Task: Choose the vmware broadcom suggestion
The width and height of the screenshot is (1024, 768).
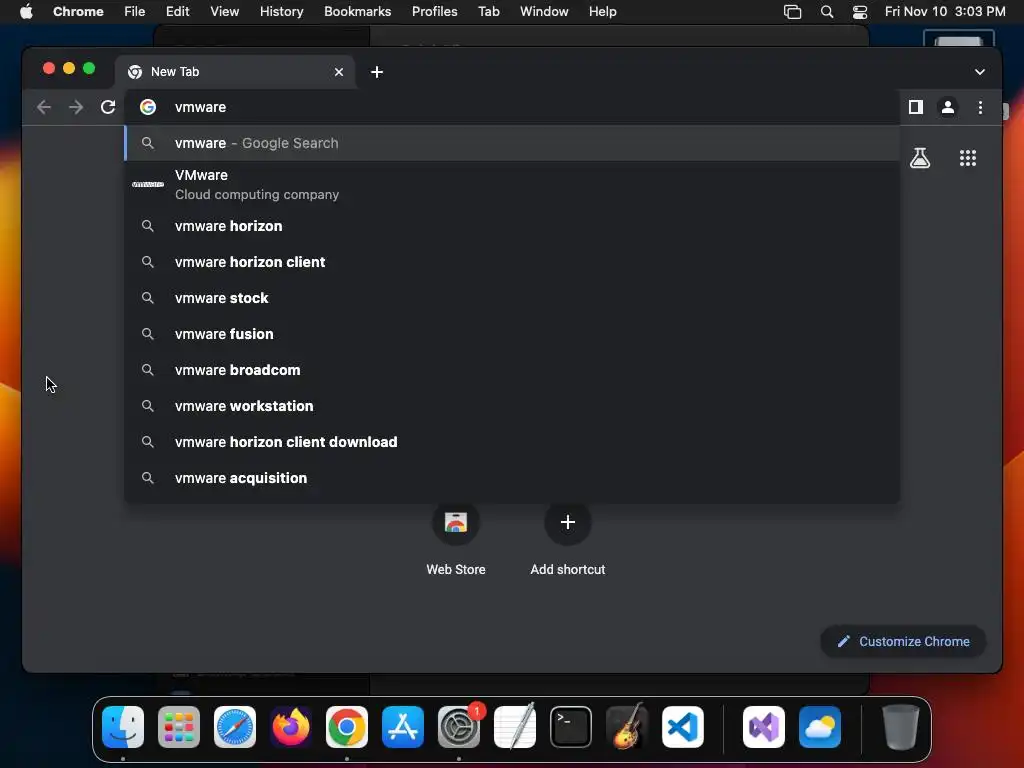Action: [513, 370]
